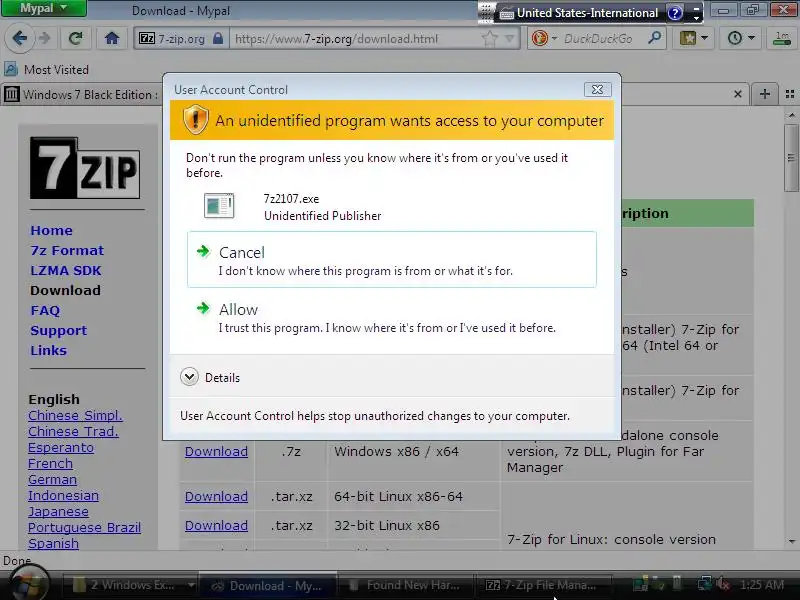Click the Windows Start orb
Screen dimensions: 800x600
[x=29, y=582]
